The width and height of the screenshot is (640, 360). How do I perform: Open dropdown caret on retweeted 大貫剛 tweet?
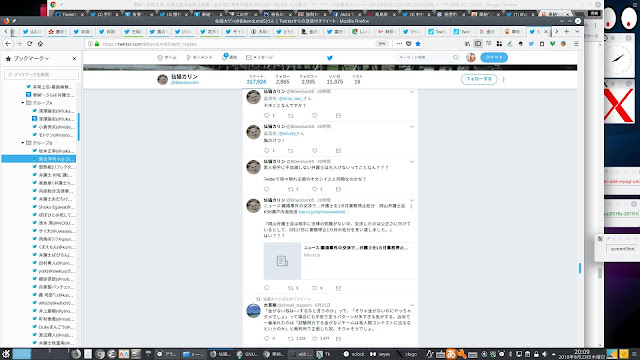(412, 305)
